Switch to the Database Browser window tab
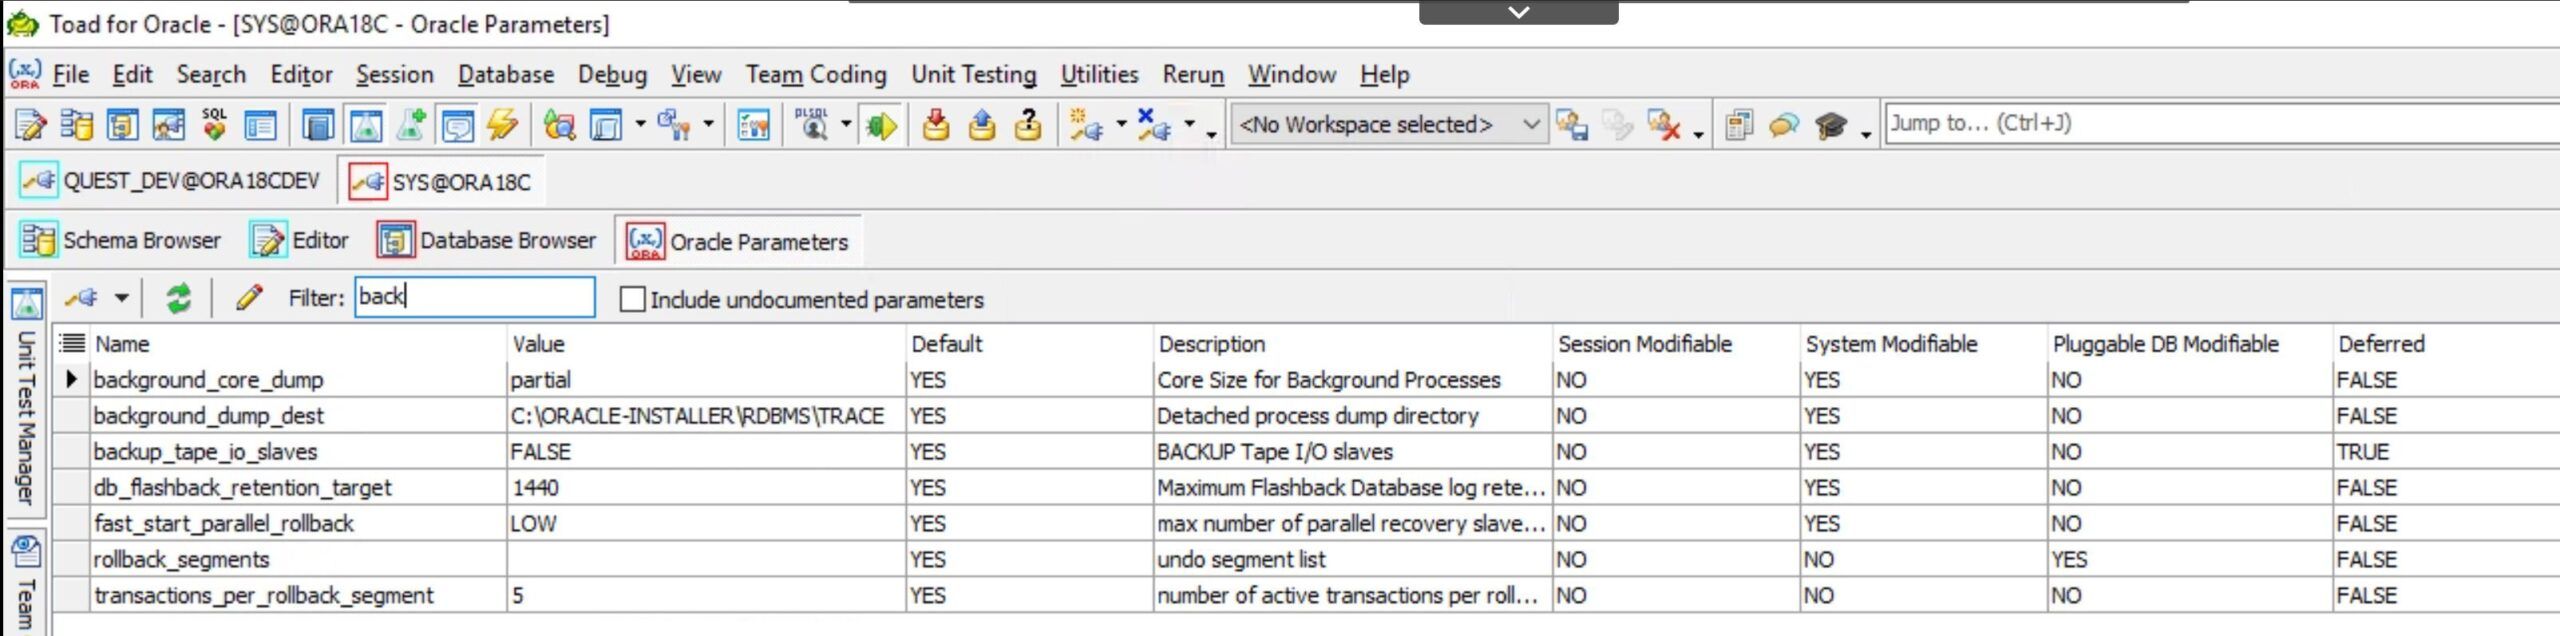 click(x=487, y=241)
